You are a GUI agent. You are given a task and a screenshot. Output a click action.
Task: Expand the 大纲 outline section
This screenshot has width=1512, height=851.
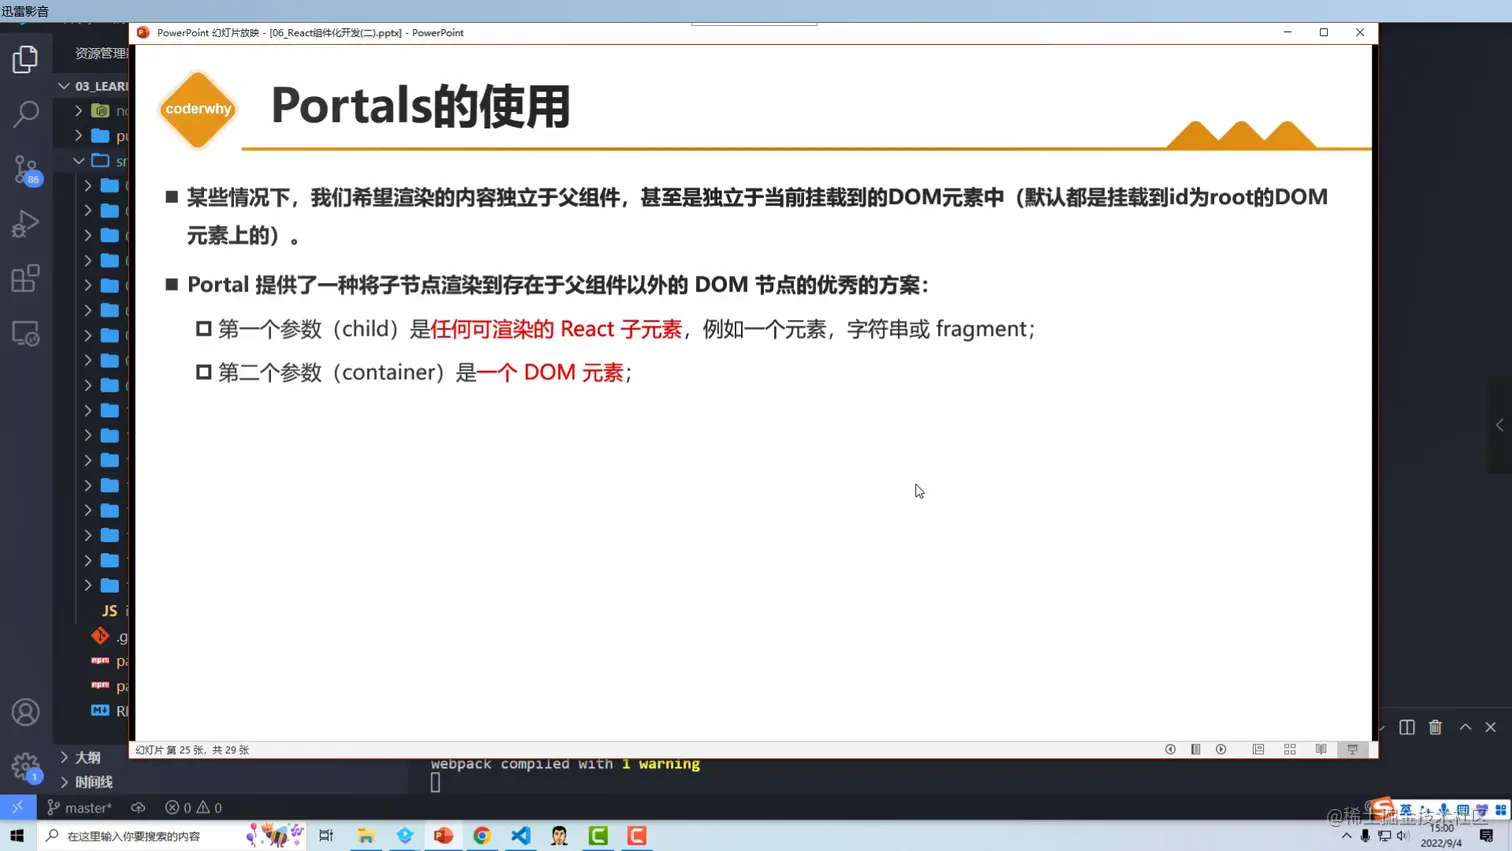pyautogui.click(x=88, y=757)
